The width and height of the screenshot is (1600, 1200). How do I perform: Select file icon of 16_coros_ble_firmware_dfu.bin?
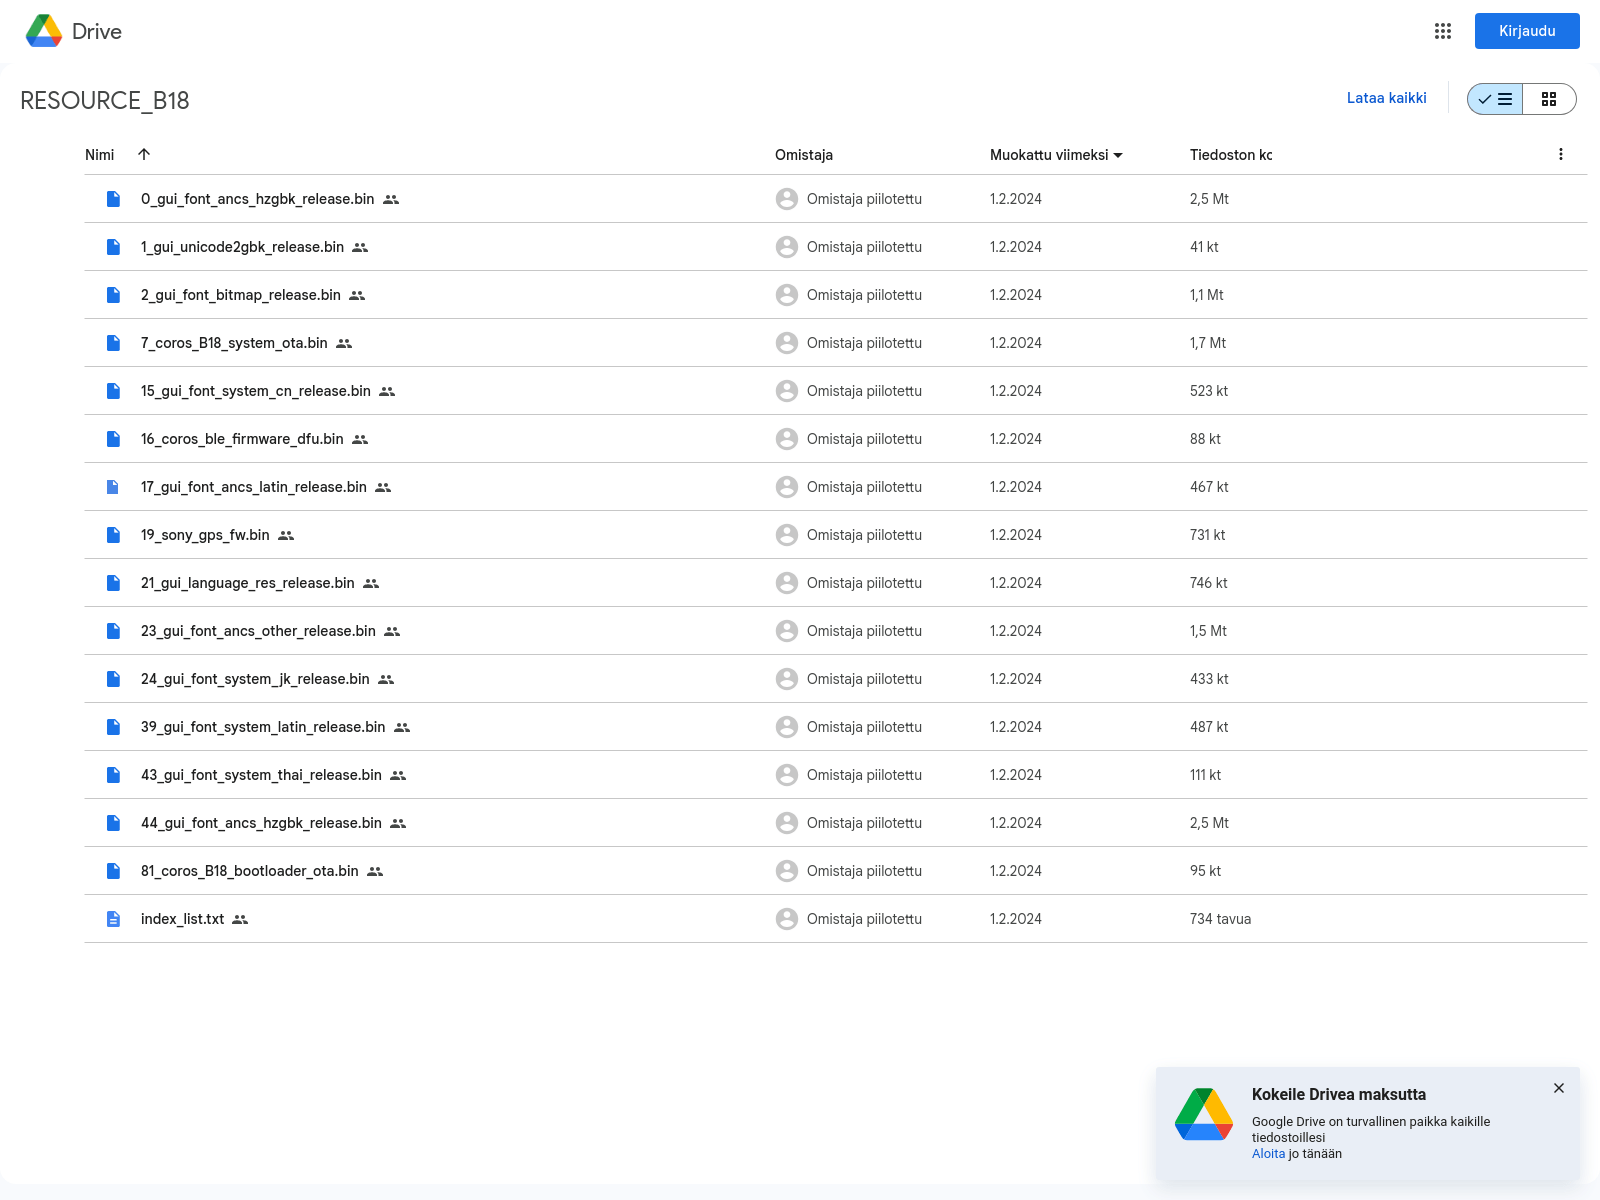point(113,439)
